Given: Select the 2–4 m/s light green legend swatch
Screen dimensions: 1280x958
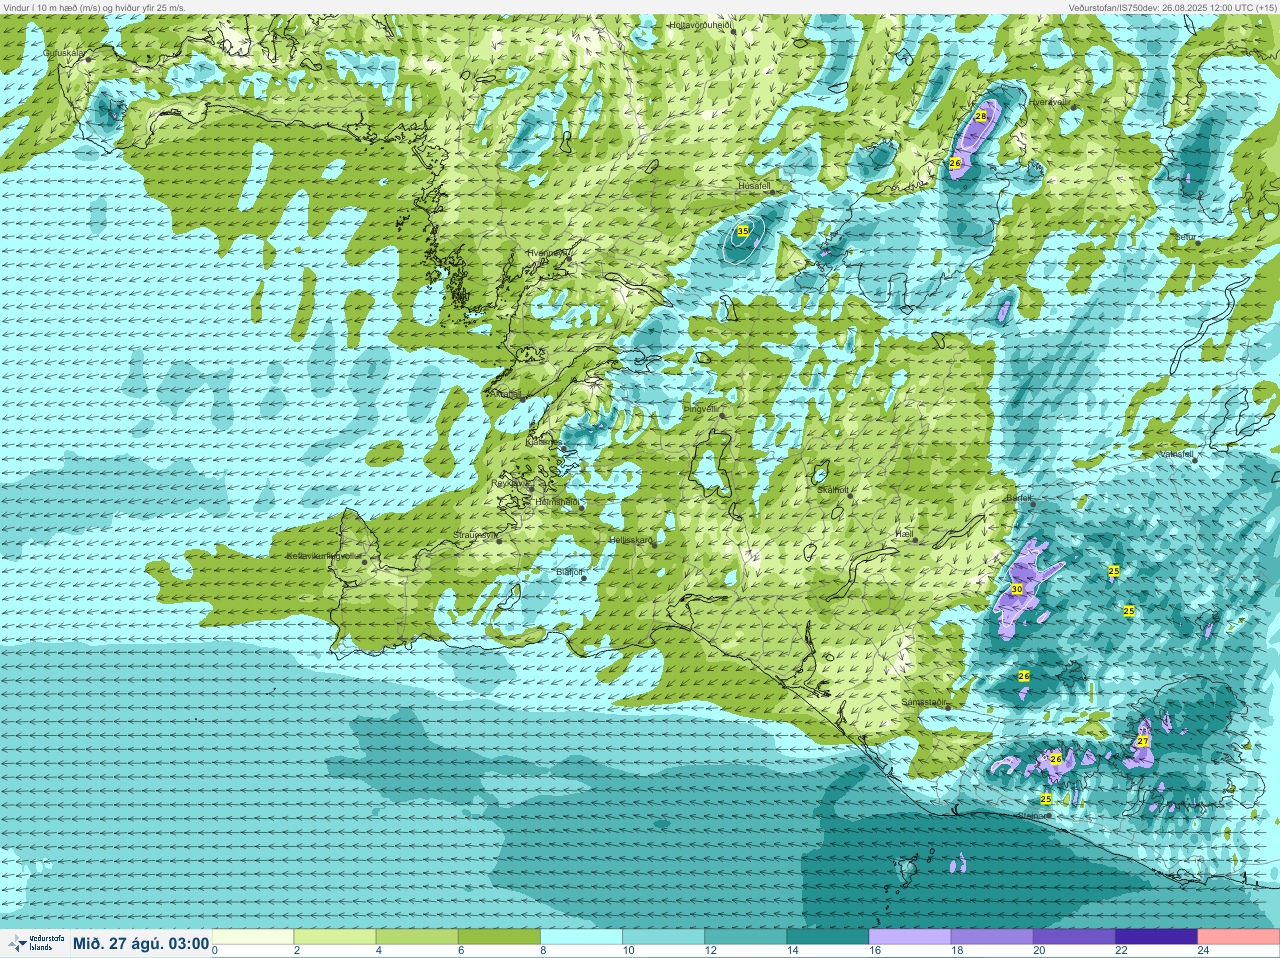Looking at the screenshot, I should click(335, 937).
